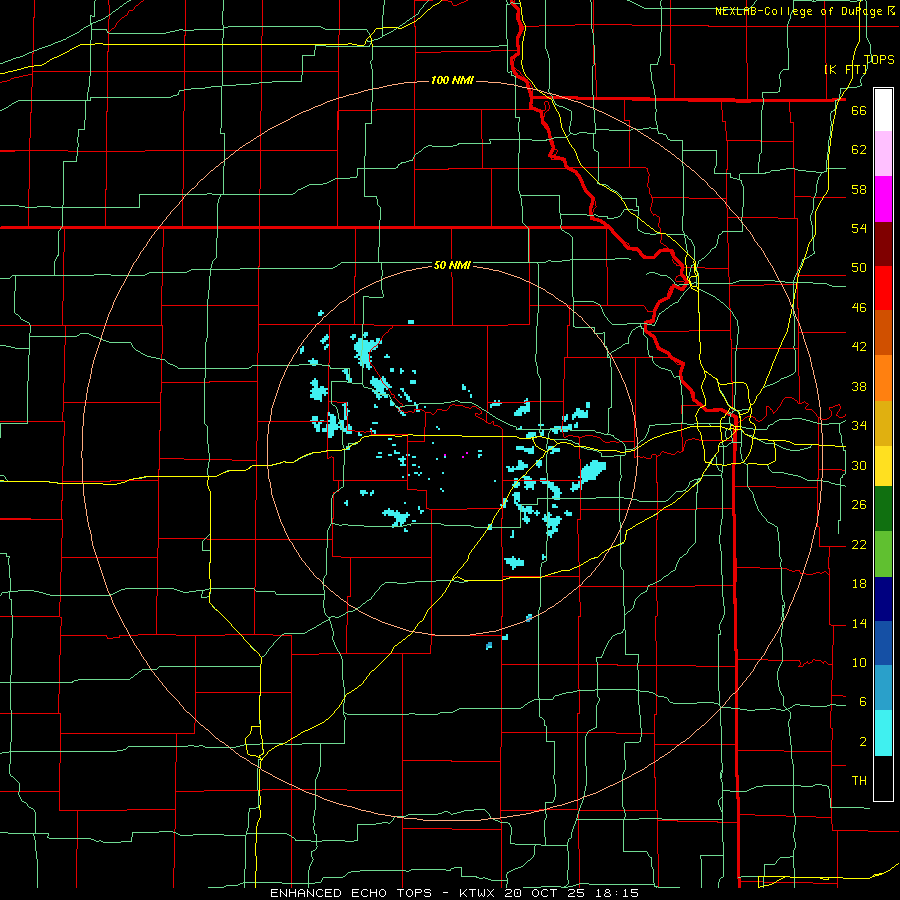
Task: Click the gold legend swatch
Action: pyautogui.click(x=883, y=423)
